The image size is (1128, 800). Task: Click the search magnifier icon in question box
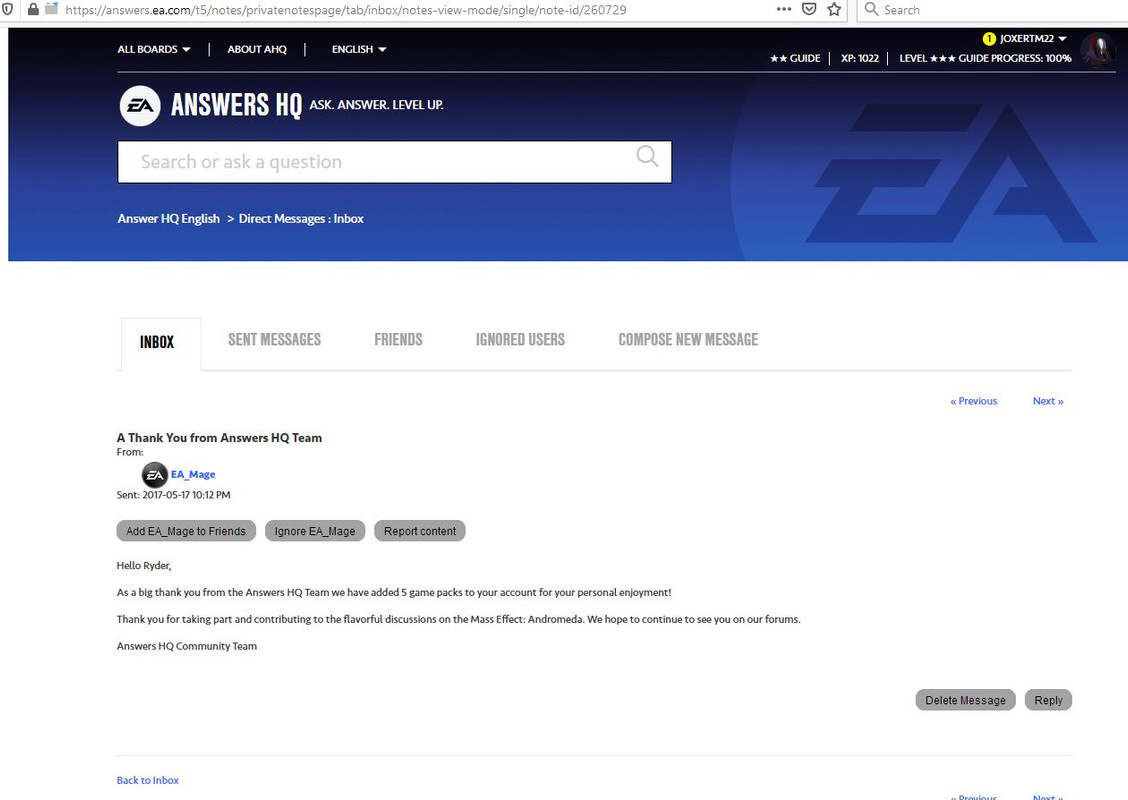pos(647,155)
